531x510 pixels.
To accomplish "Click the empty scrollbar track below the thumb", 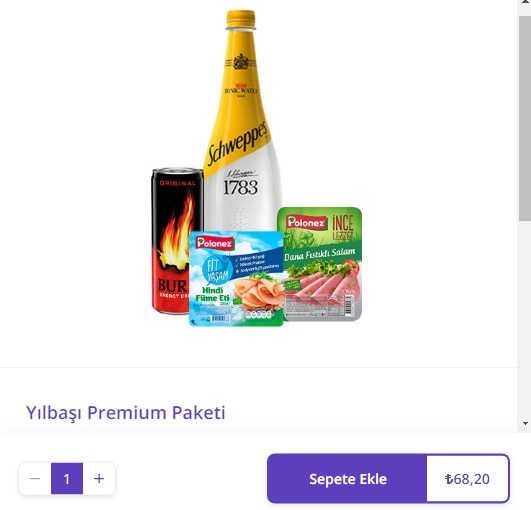I will click(x=525, y=318).
